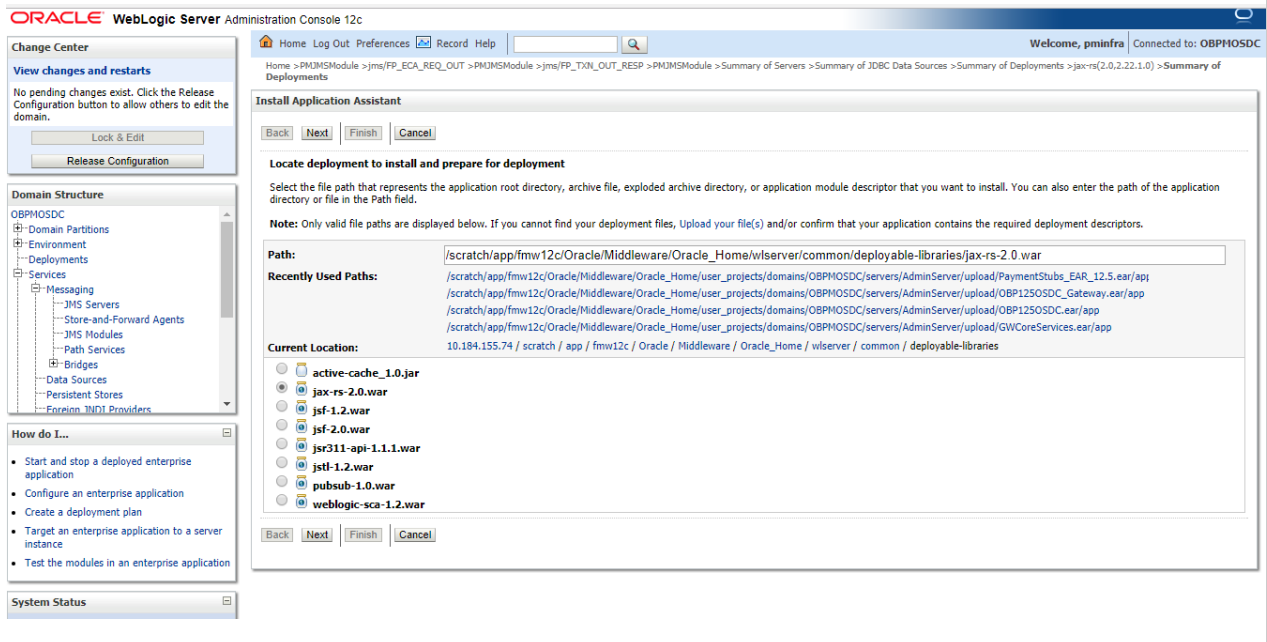The height and width of the screenshot is (642, 1267).
Task: Collapse the Messaging tree node
Action: tap(36, 289)
